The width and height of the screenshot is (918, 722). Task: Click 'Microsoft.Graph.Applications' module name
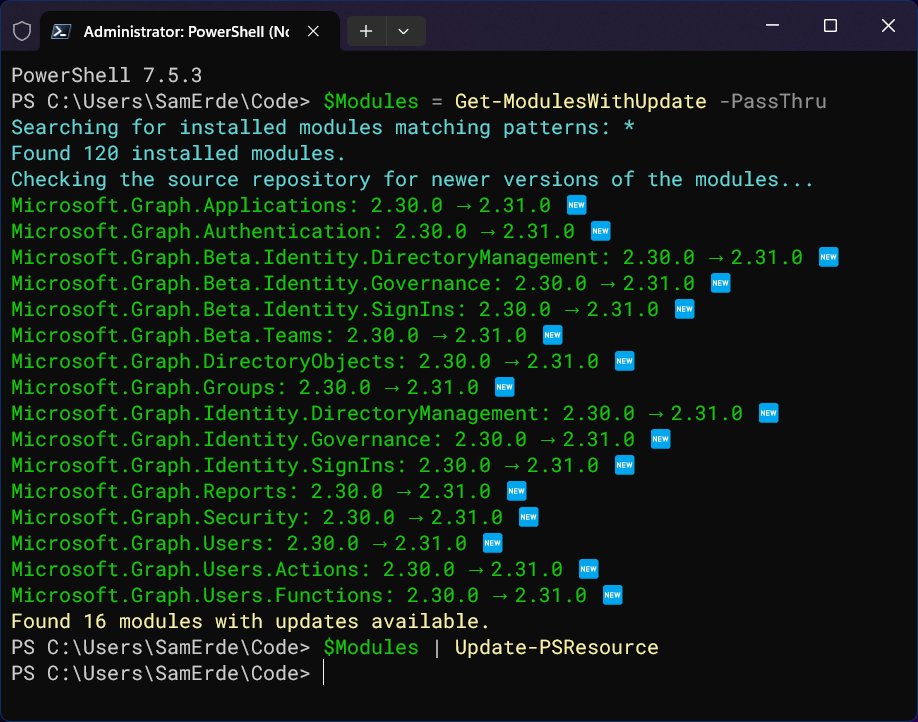pos(179,205)
